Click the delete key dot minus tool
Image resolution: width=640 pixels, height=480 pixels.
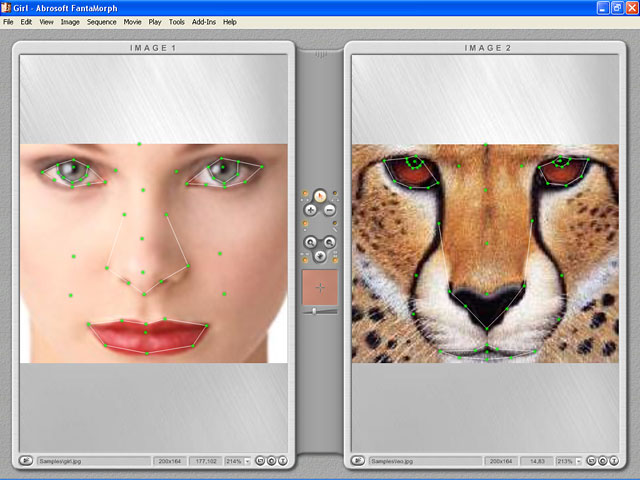click(329, 211)
